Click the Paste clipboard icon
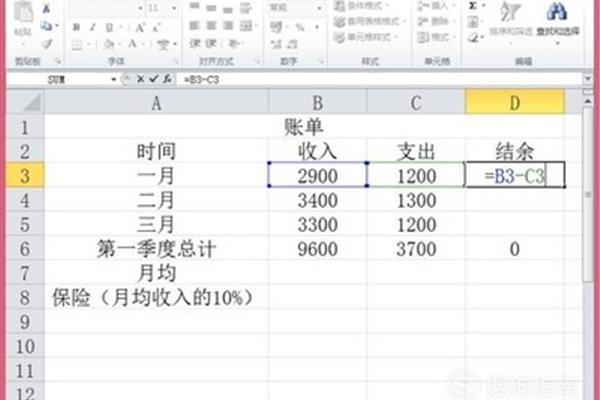This screenshot has width=600, height=400. [24, 11]
